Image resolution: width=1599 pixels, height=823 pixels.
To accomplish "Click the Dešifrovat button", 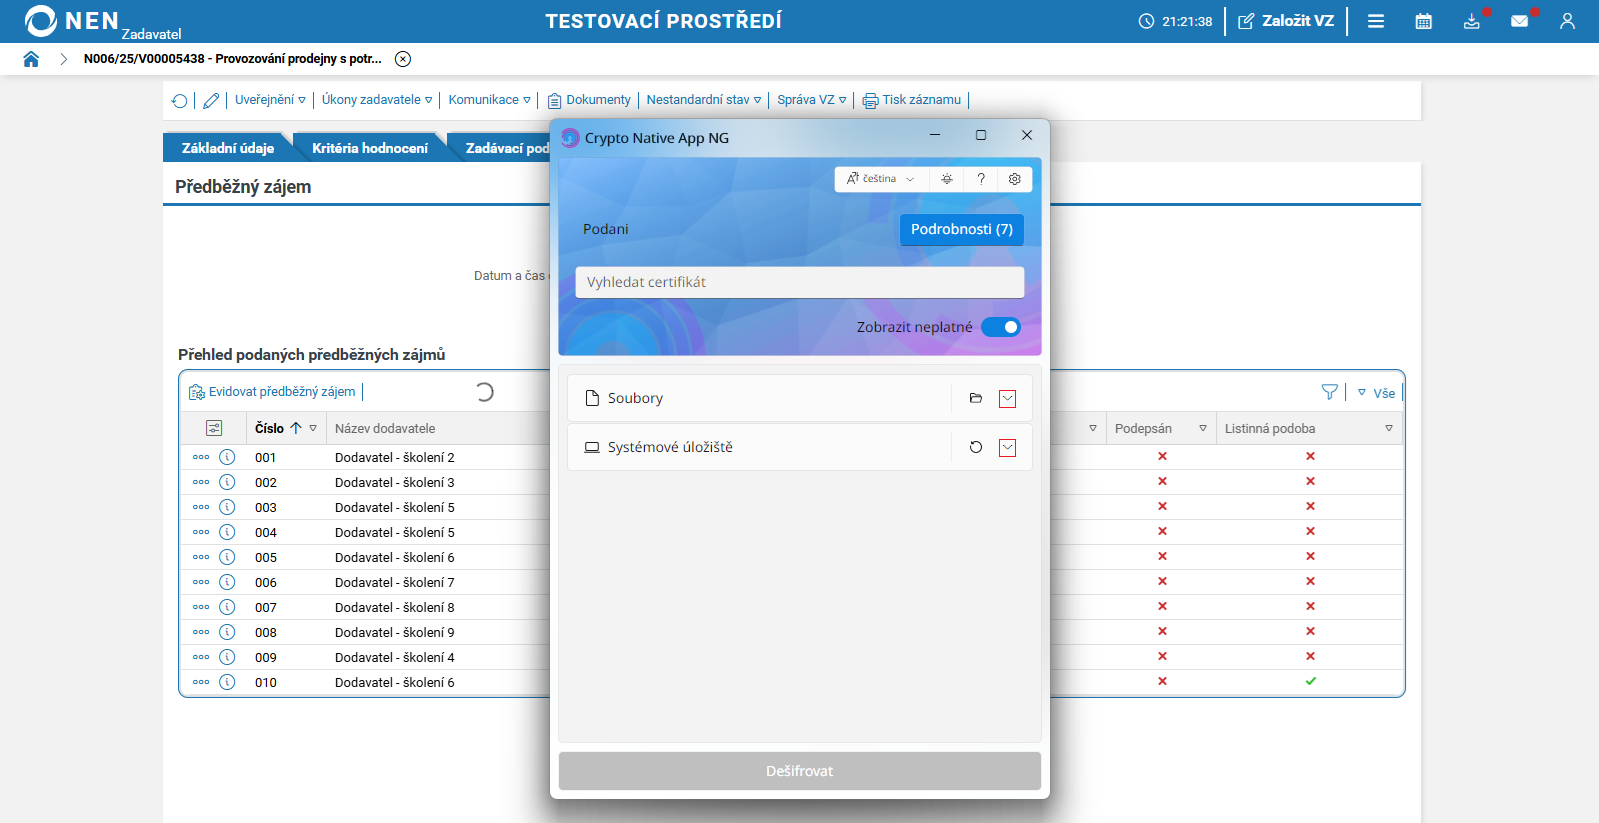I will click(x=800, y=771).
